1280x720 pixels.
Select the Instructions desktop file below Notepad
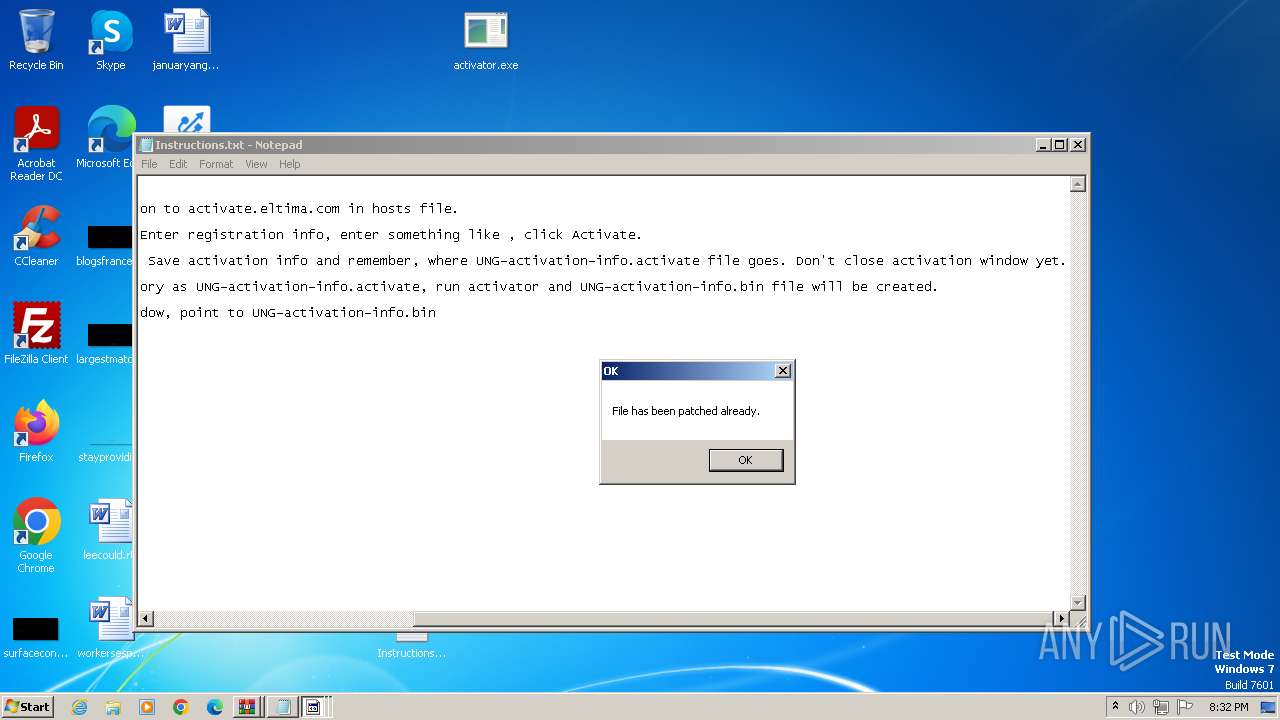(411, 645)
